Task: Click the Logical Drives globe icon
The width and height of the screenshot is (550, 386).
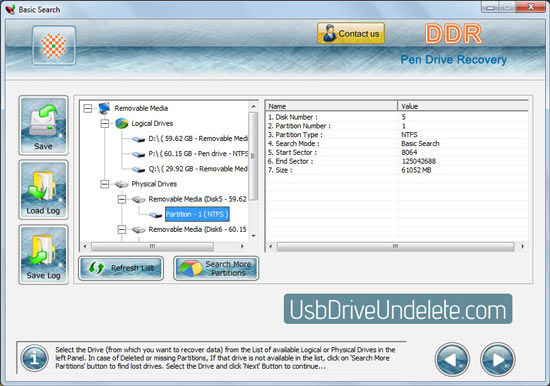Action: 121,124
